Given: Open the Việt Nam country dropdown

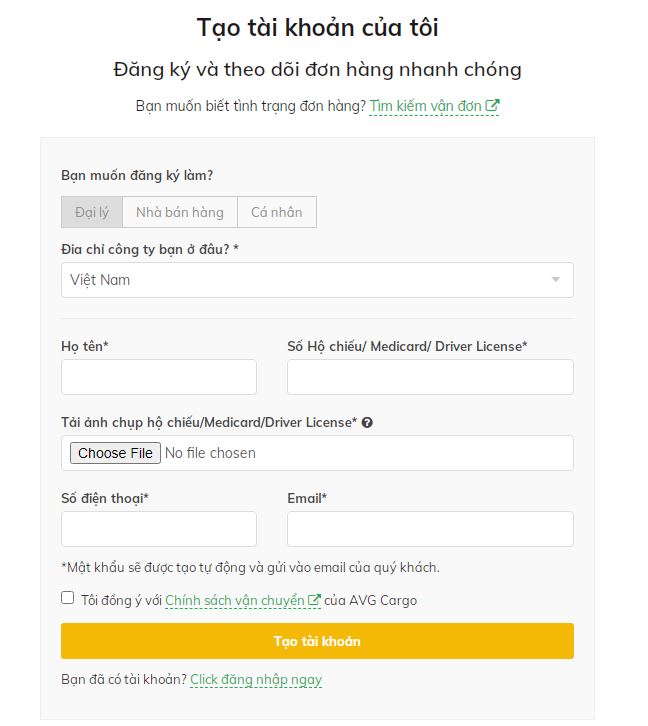Looking at the screenshot, I should [317, 280].
